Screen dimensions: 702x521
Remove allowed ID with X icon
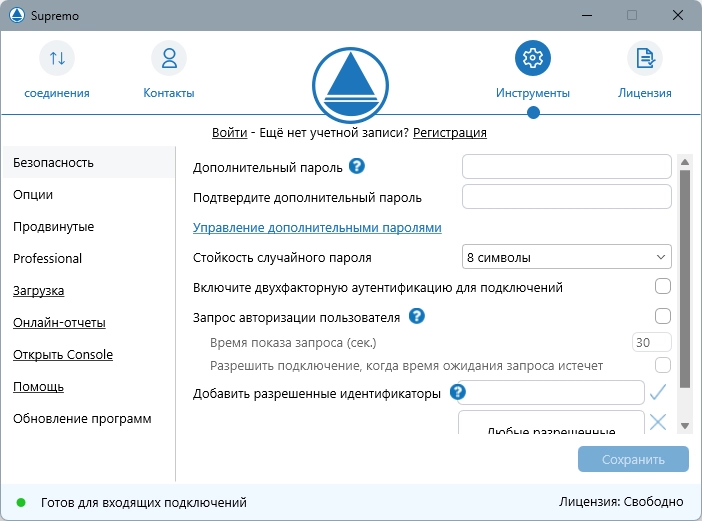click(x=658, y=422)
